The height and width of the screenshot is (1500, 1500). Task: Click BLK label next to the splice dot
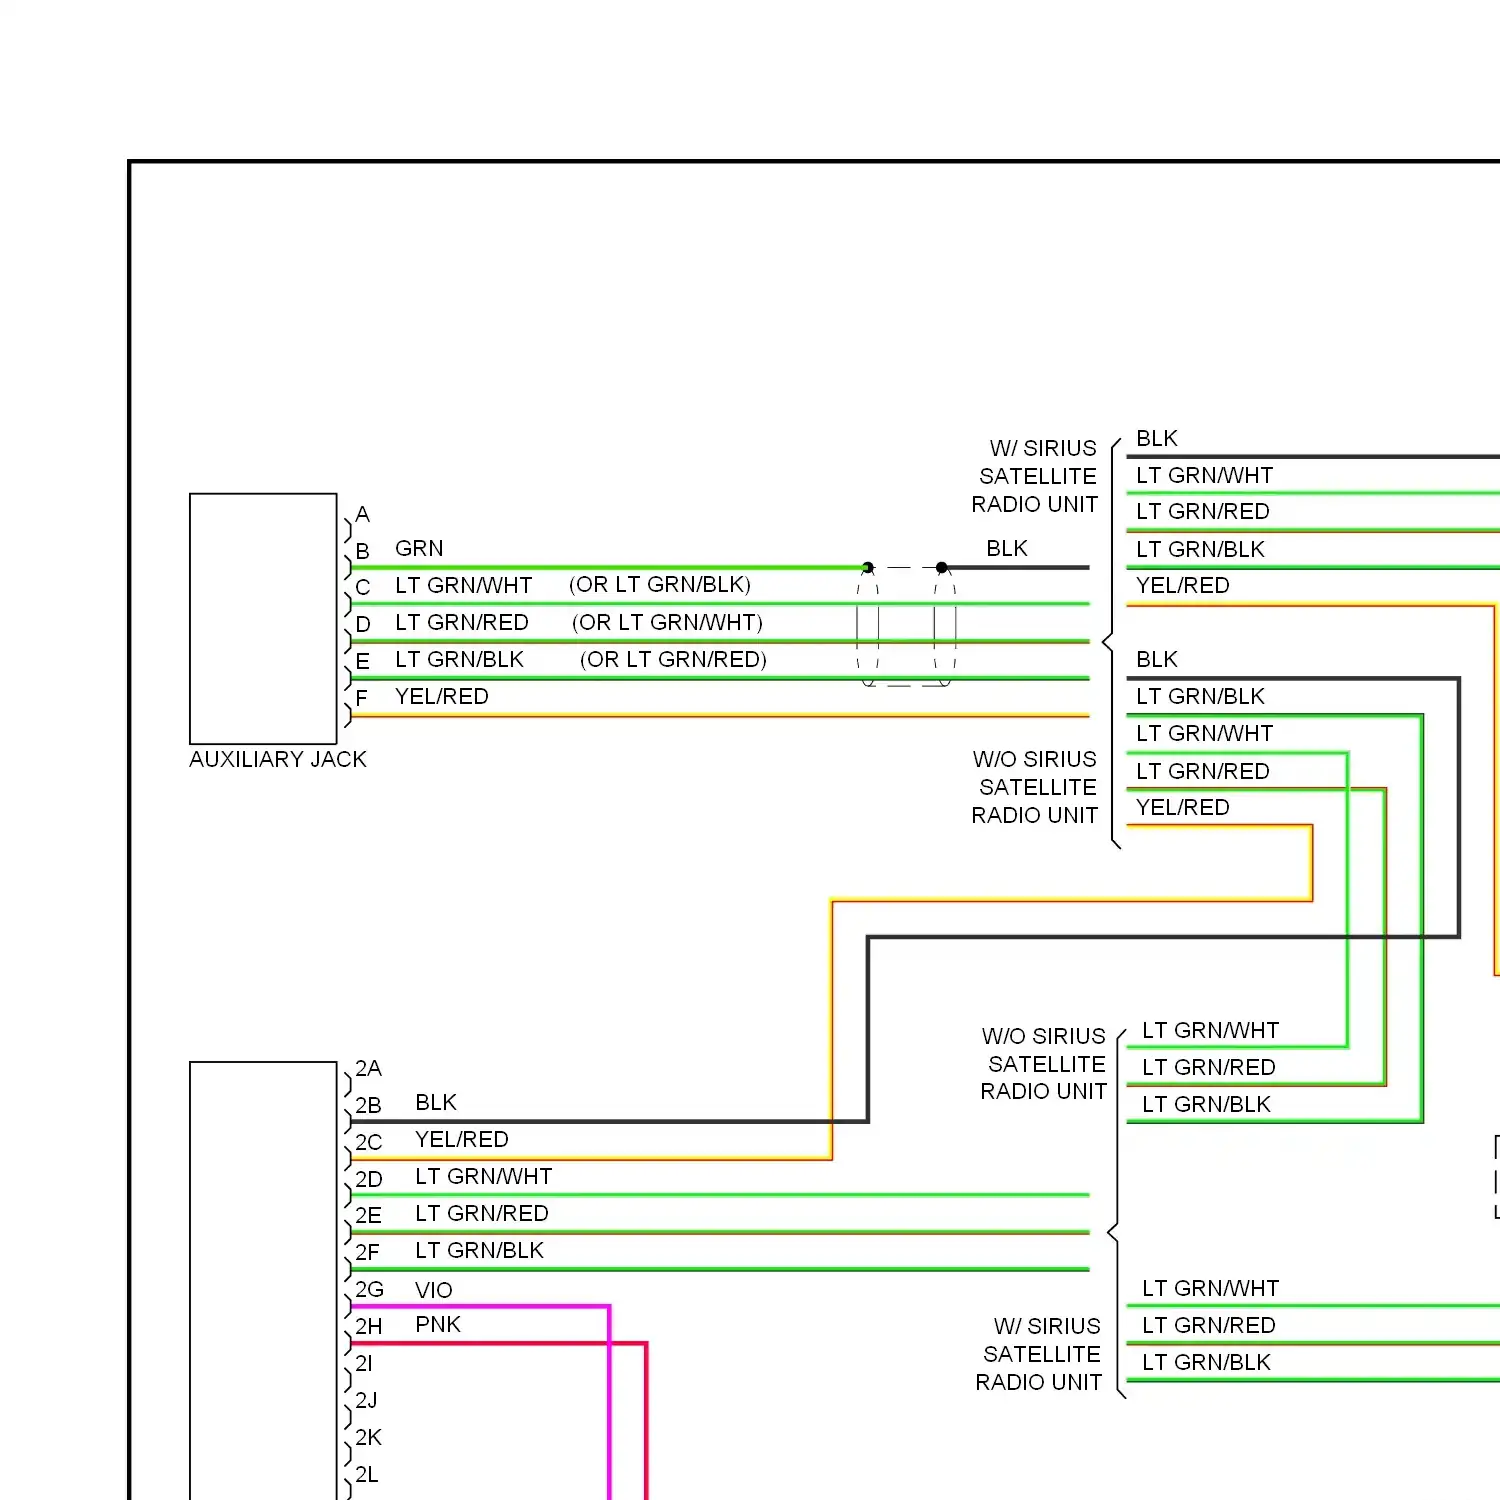click(1007, 549)
